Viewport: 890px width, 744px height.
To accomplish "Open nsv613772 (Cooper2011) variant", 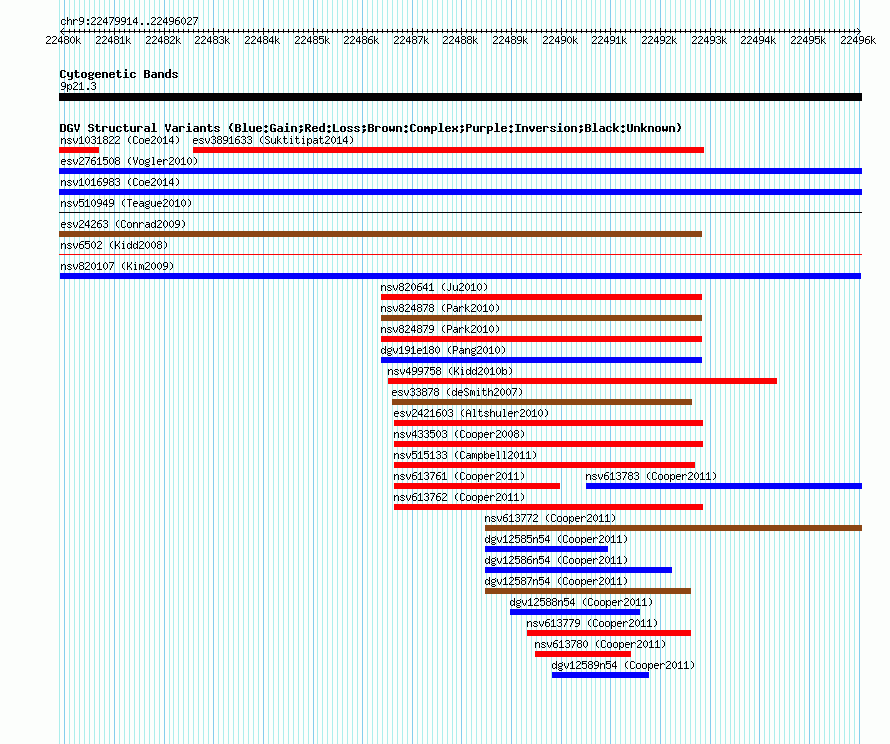I will tap(673, 528).
